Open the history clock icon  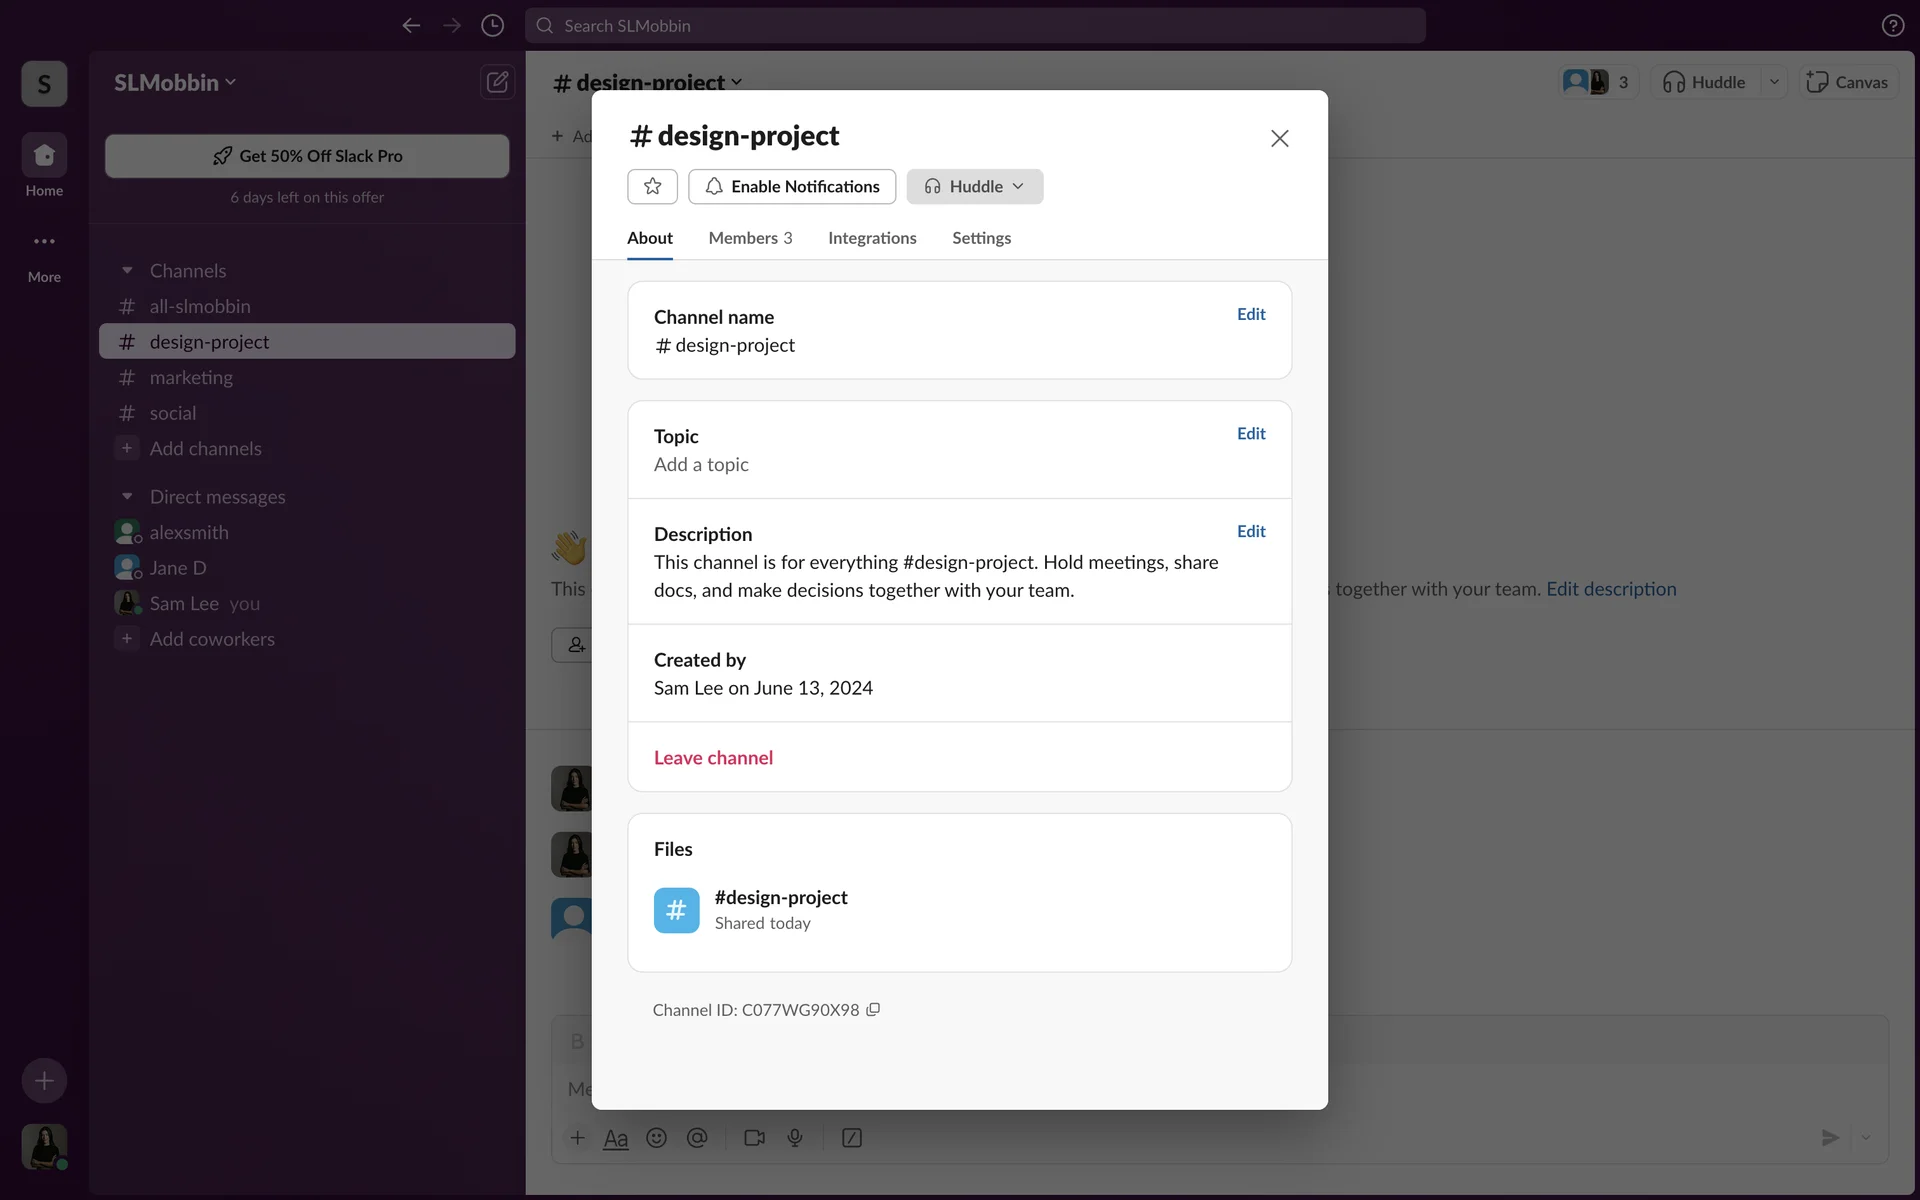(x=492, y=26)
